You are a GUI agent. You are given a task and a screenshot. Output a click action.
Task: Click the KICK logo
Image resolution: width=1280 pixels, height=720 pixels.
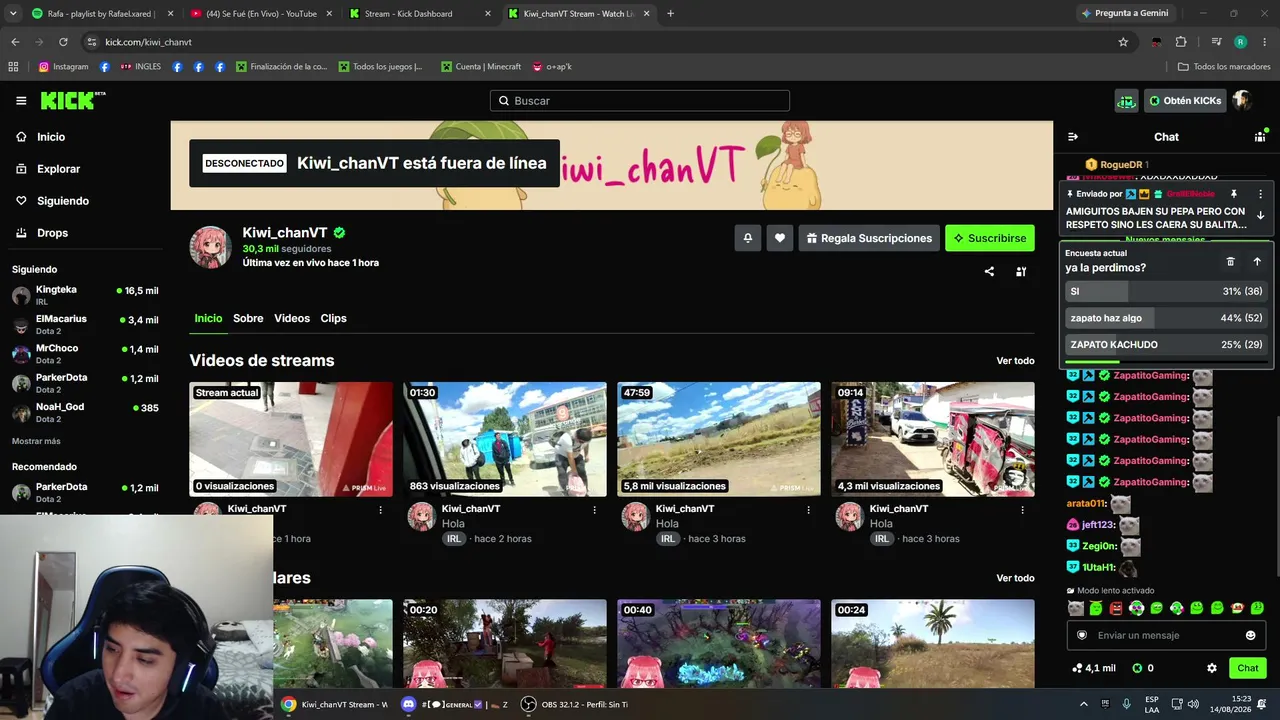73,100
